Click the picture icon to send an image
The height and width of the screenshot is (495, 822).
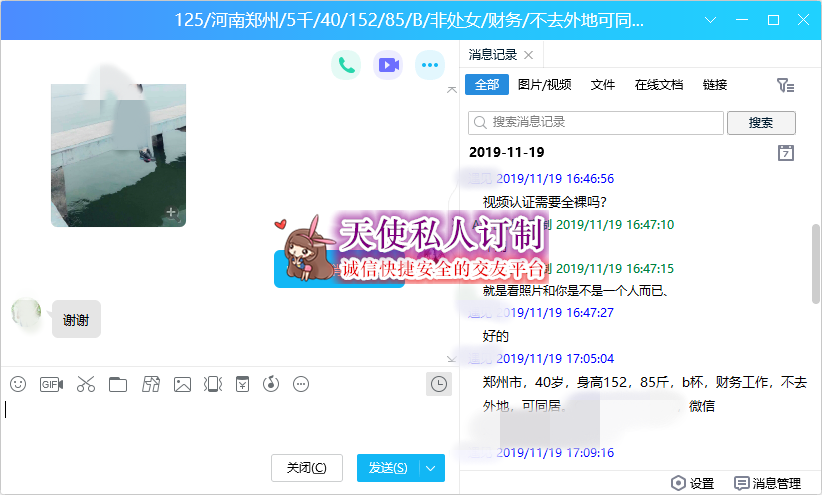click(x=182, y=384)
